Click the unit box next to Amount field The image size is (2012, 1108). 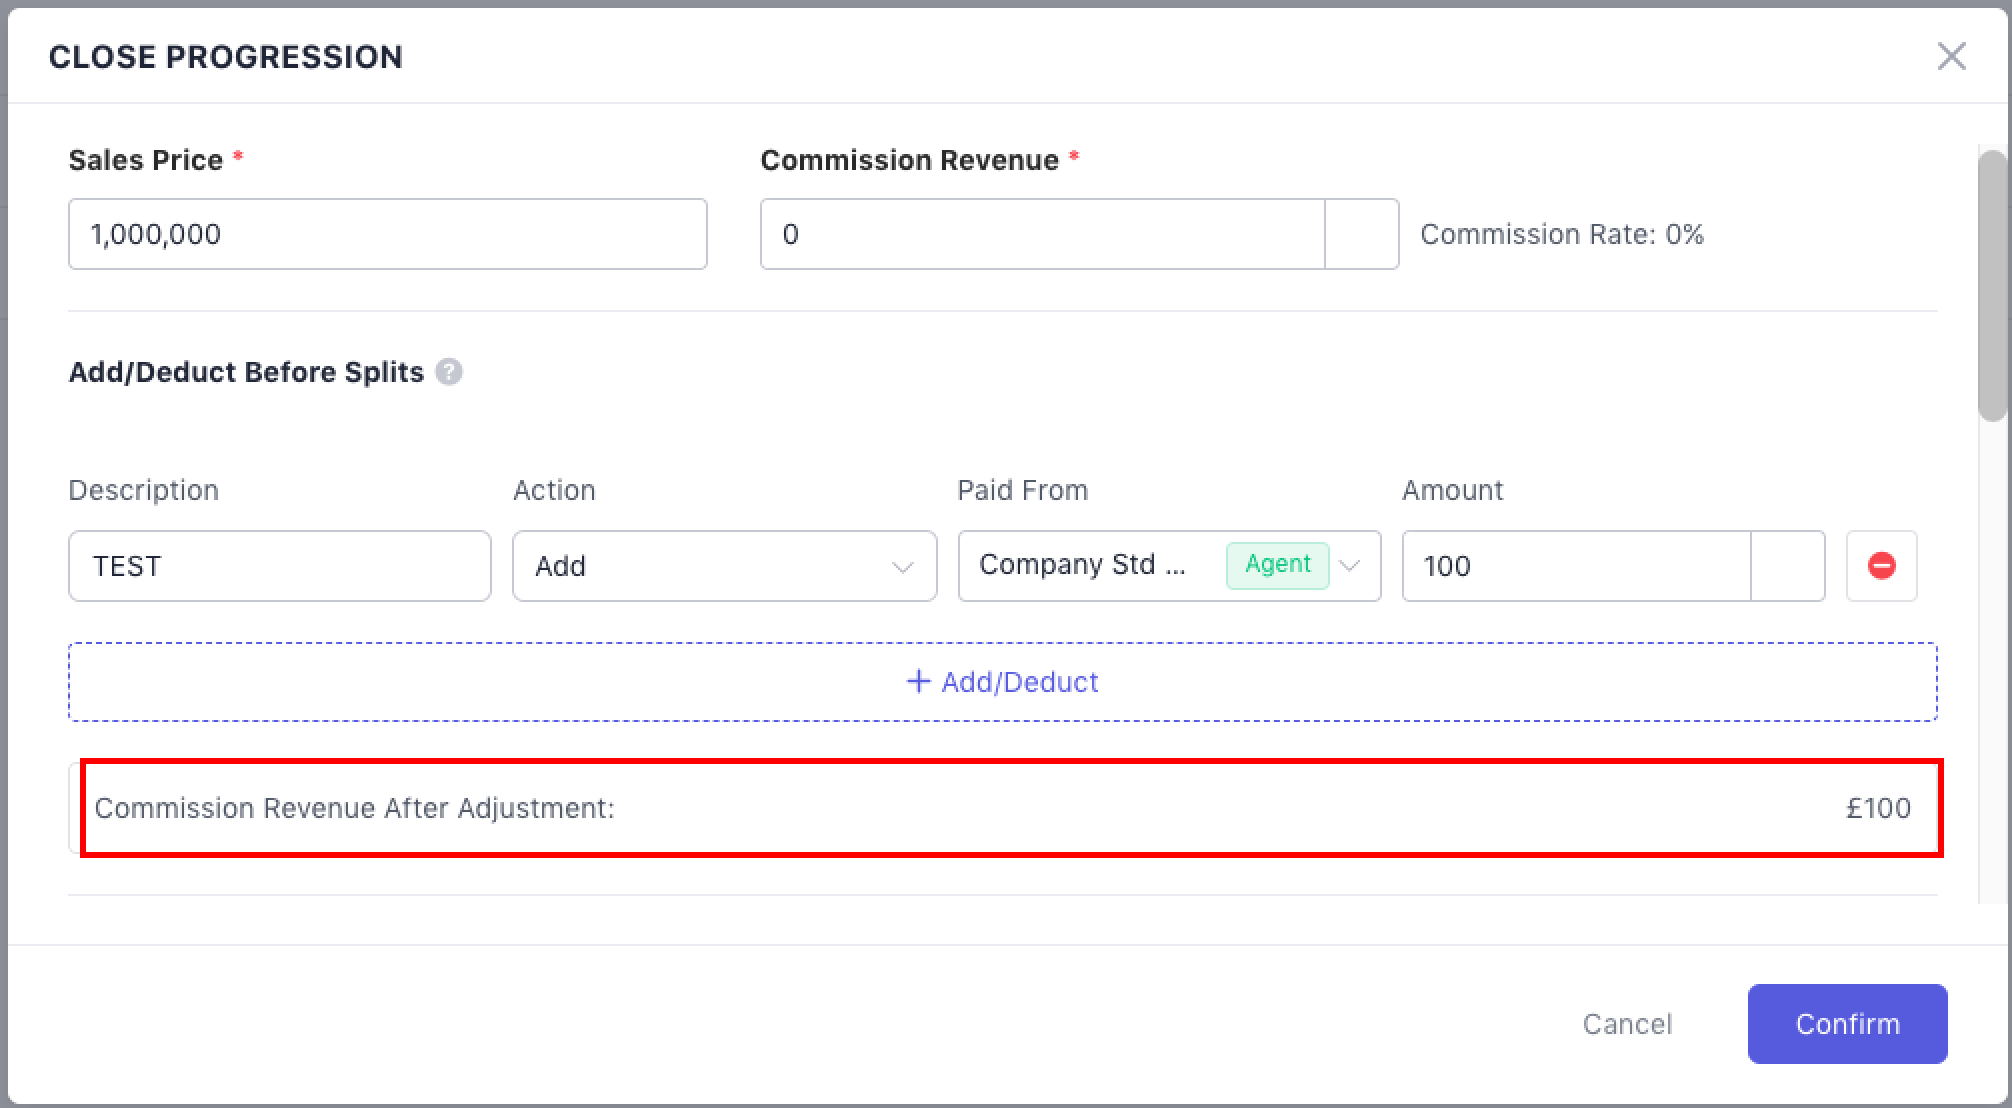1787,566
